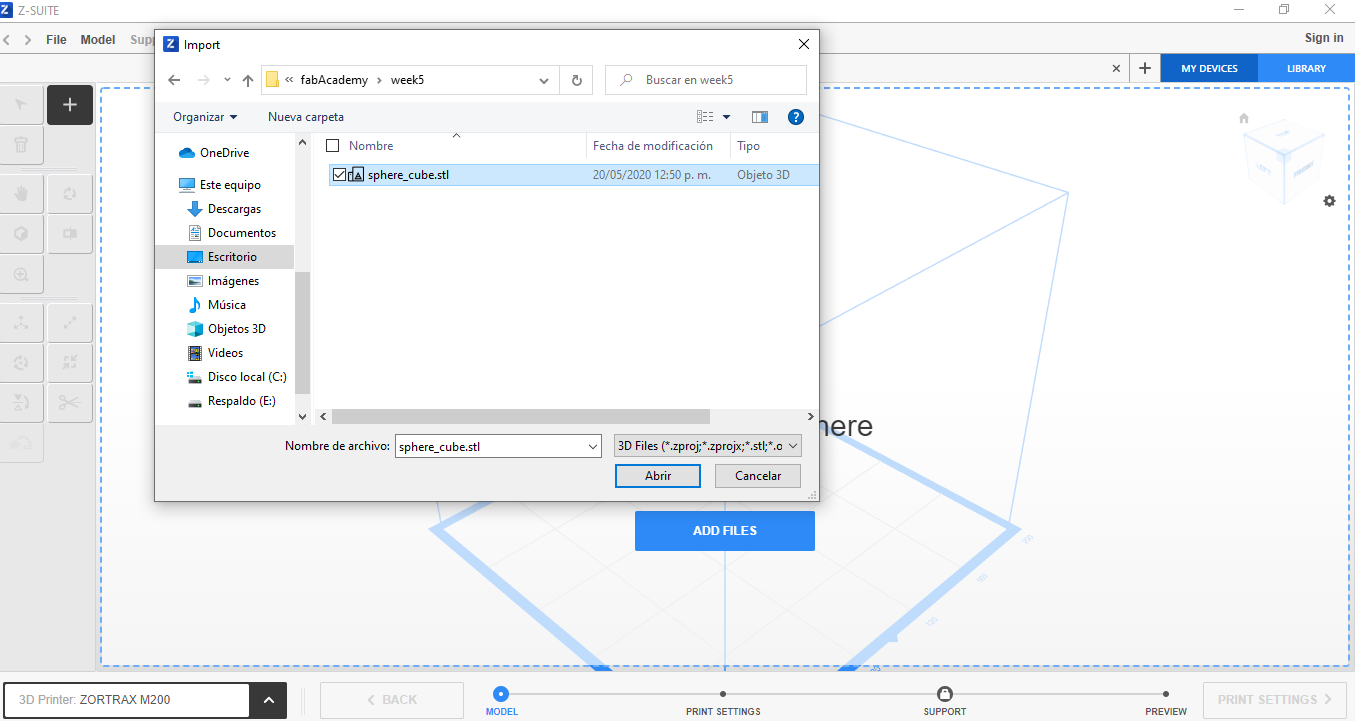Open the view options dropdown arrow
1355x721 pixels.
pyautogui.click(x=726, y=117)
